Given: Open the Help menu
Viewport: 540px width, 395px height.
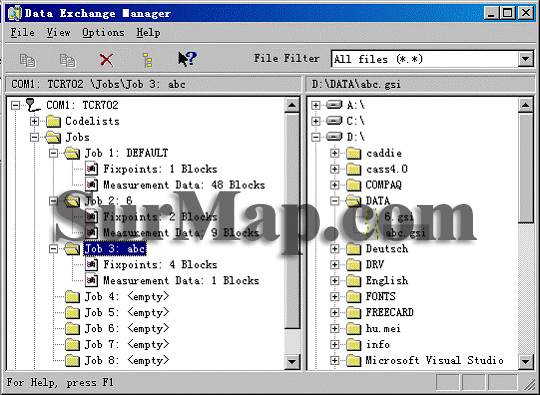Looking at the screenshot, I should pos(148,33).
